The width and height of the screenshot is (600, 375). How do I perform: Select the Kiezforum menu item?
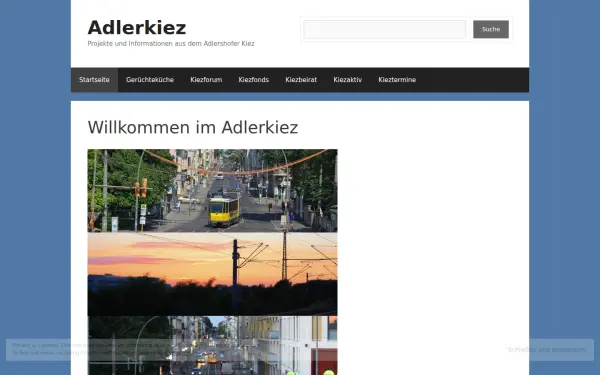tap(206, 80)
